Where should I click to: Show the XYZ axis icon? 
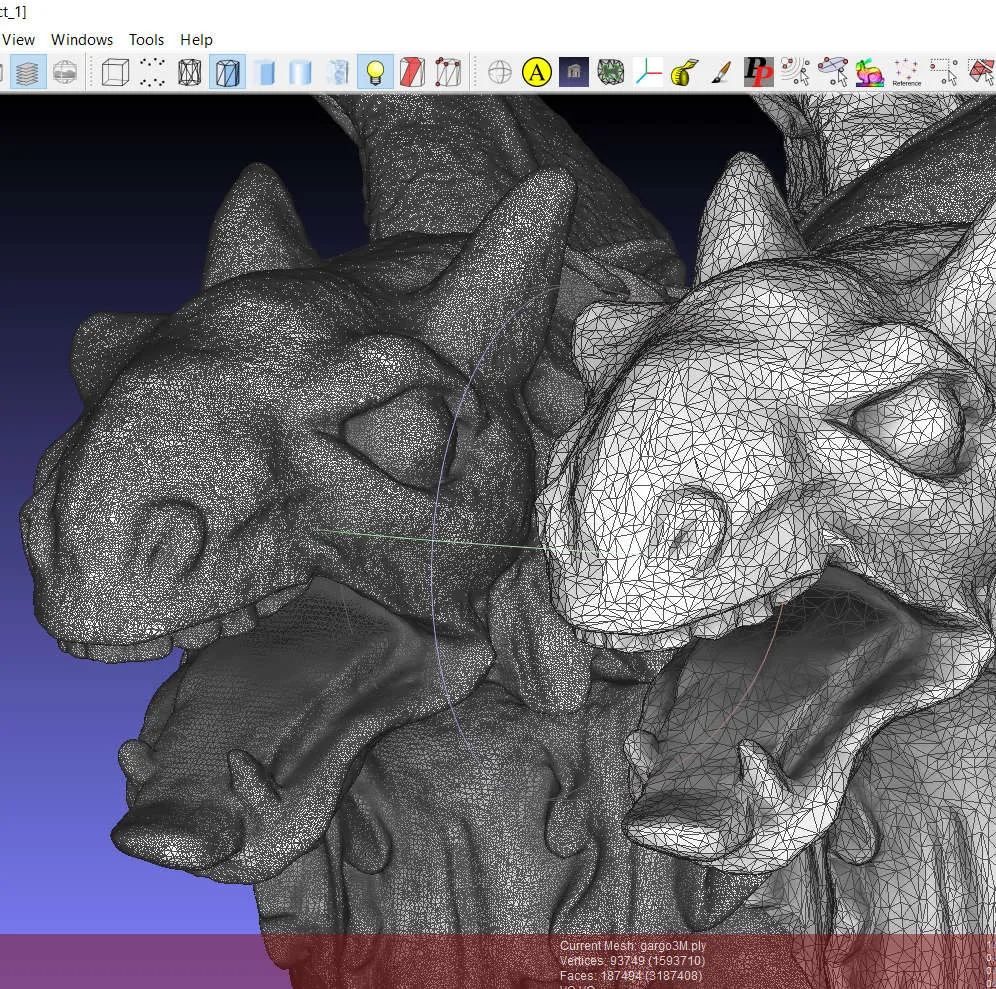[648, 72]
